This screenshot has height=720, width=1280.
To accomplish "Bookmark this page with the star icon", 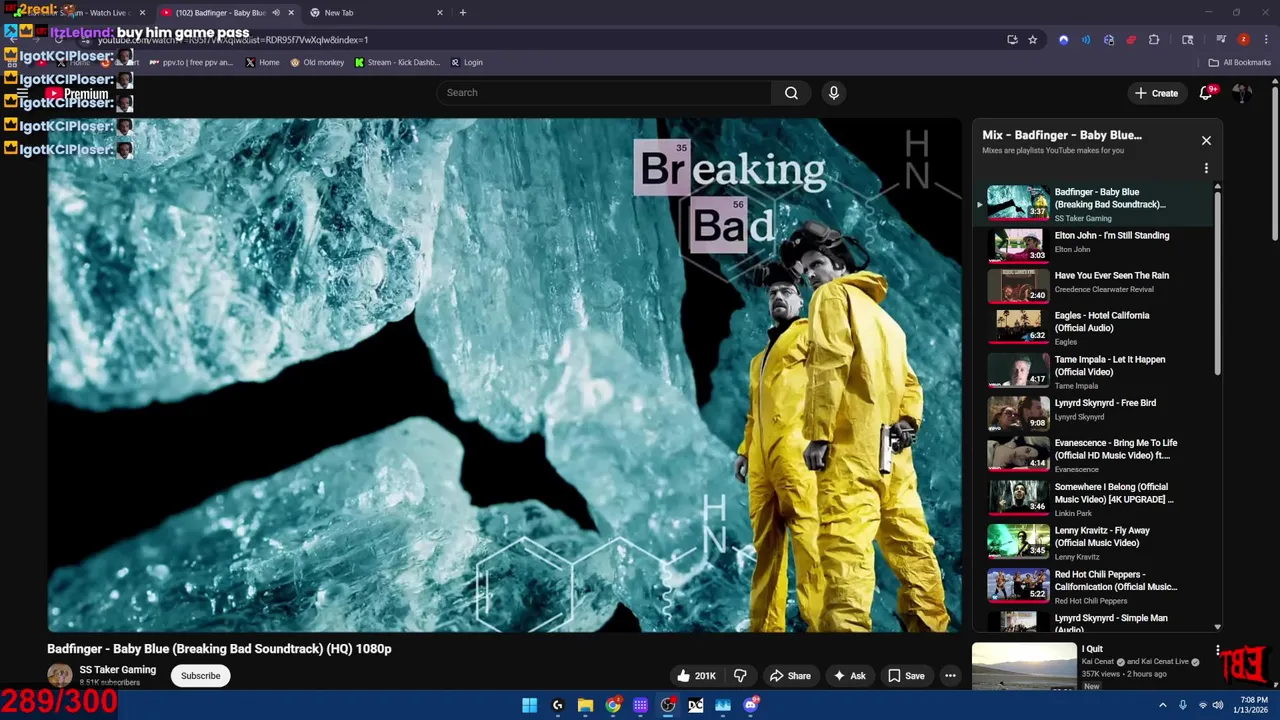I will tap(1032, 40).
